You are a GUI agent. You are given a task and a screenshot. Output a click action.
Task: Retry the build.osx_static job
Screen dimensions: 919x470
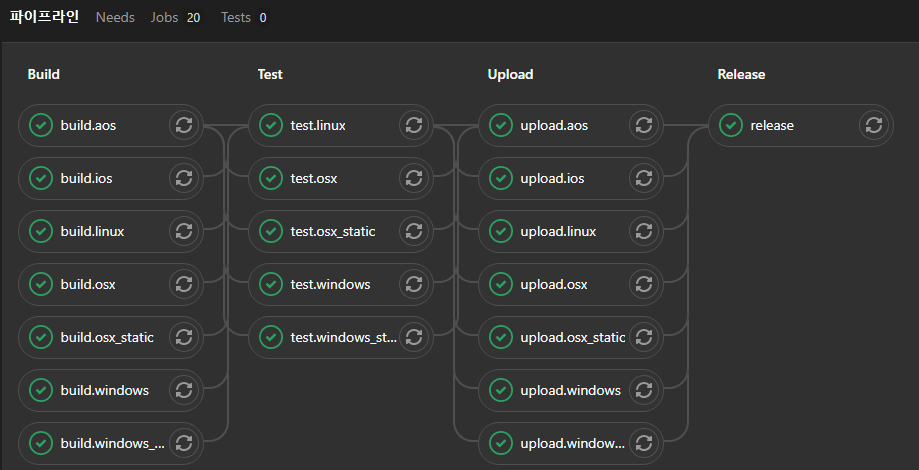184,337
